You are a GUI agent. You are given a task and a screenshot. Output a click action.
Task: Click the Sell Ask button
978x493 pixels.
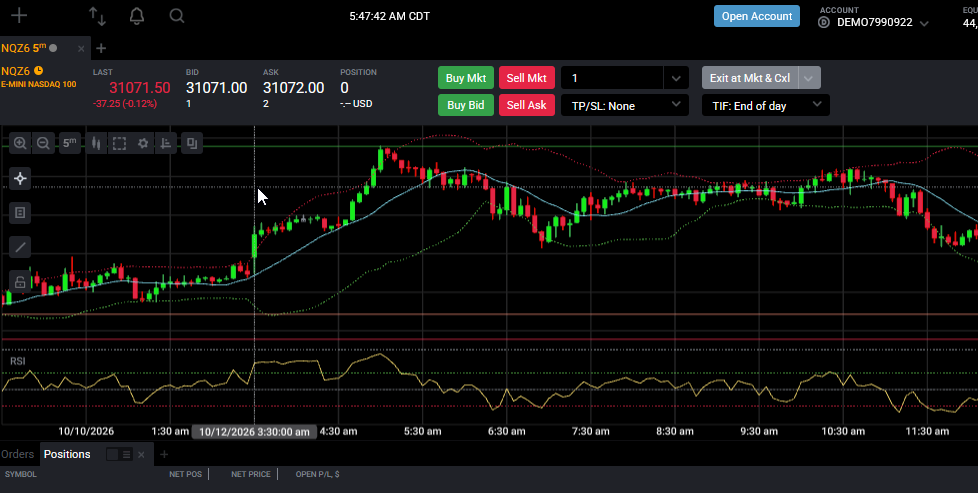pyautogui.click(x=526, y=105)
